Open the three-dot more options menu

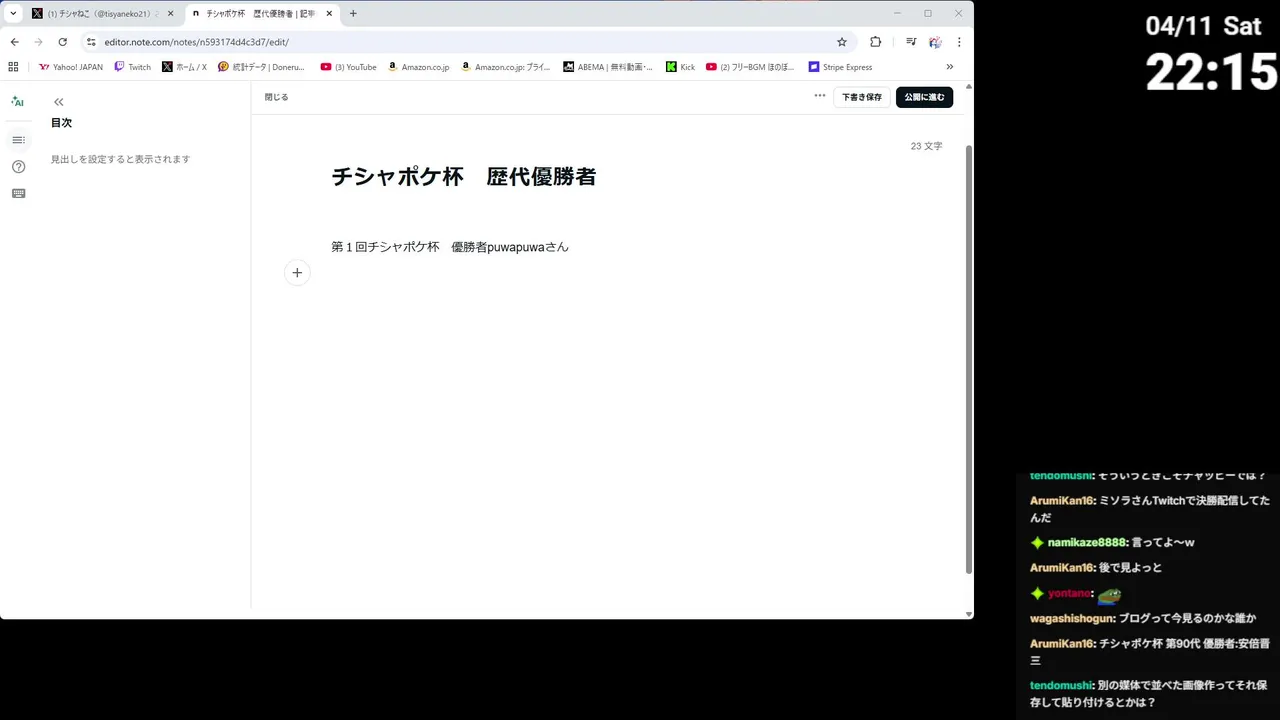coord(820,96)
